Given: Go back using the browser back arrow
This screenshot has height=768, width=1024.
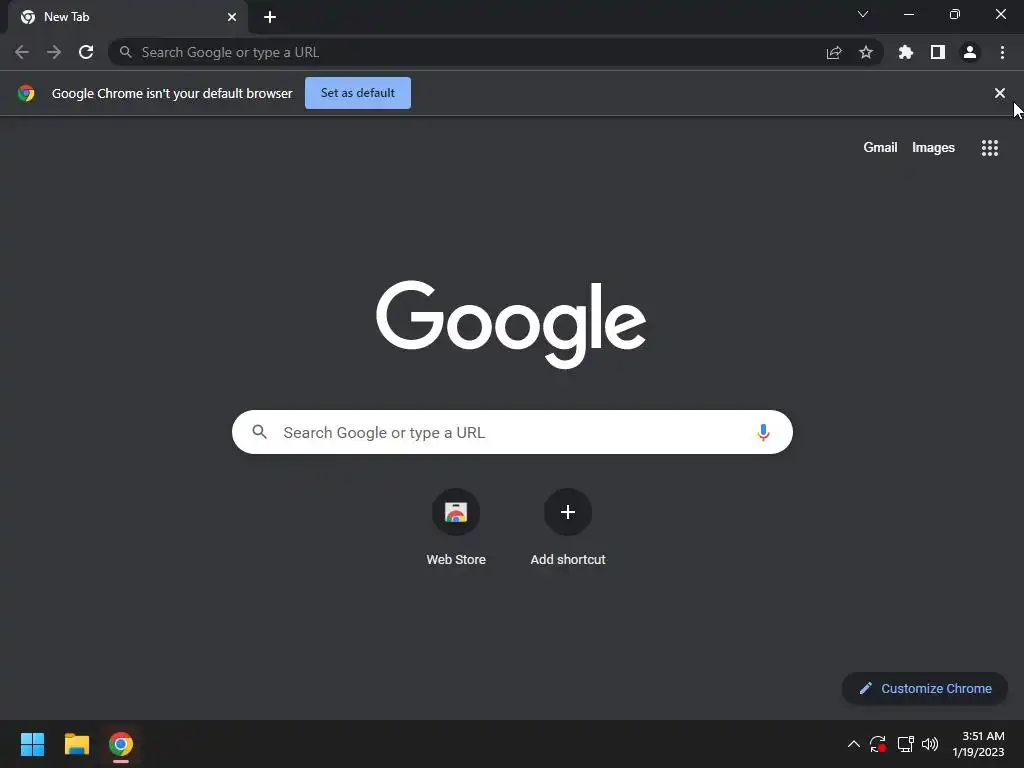Looking at the screenshot, I should point(22,52).
